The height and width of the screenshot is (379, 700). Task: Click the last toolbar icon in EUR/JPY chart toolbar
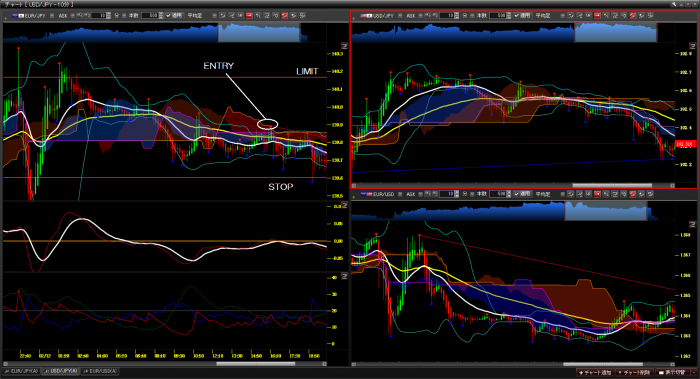302,16
